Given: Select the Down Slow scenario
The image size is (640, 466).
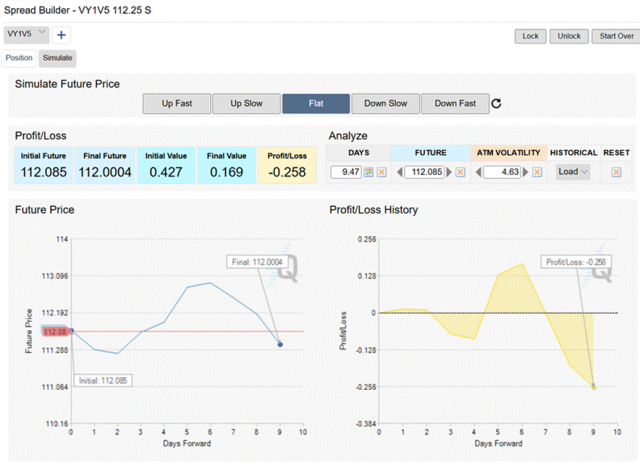Looking at the screenshot, I should tap(385, 103).
